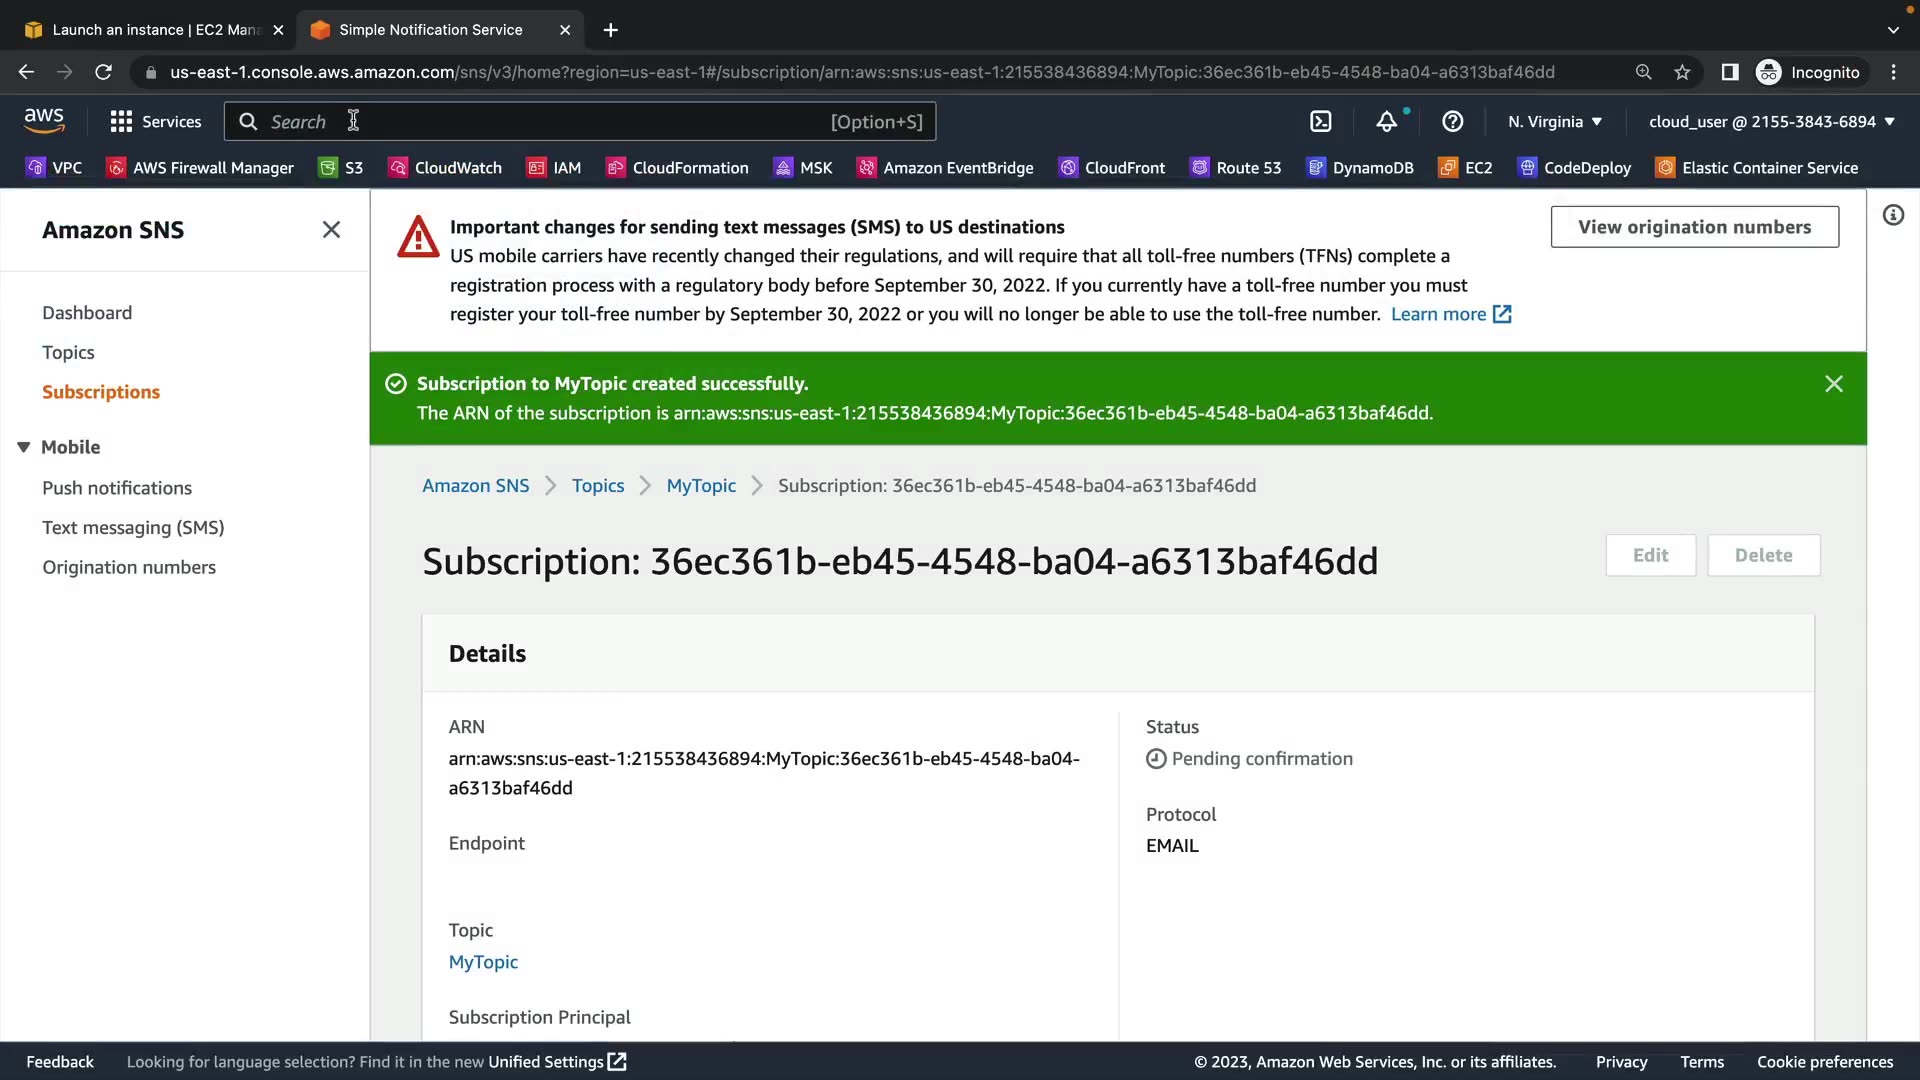Bookmark this page with star icon

point(1682,72)
